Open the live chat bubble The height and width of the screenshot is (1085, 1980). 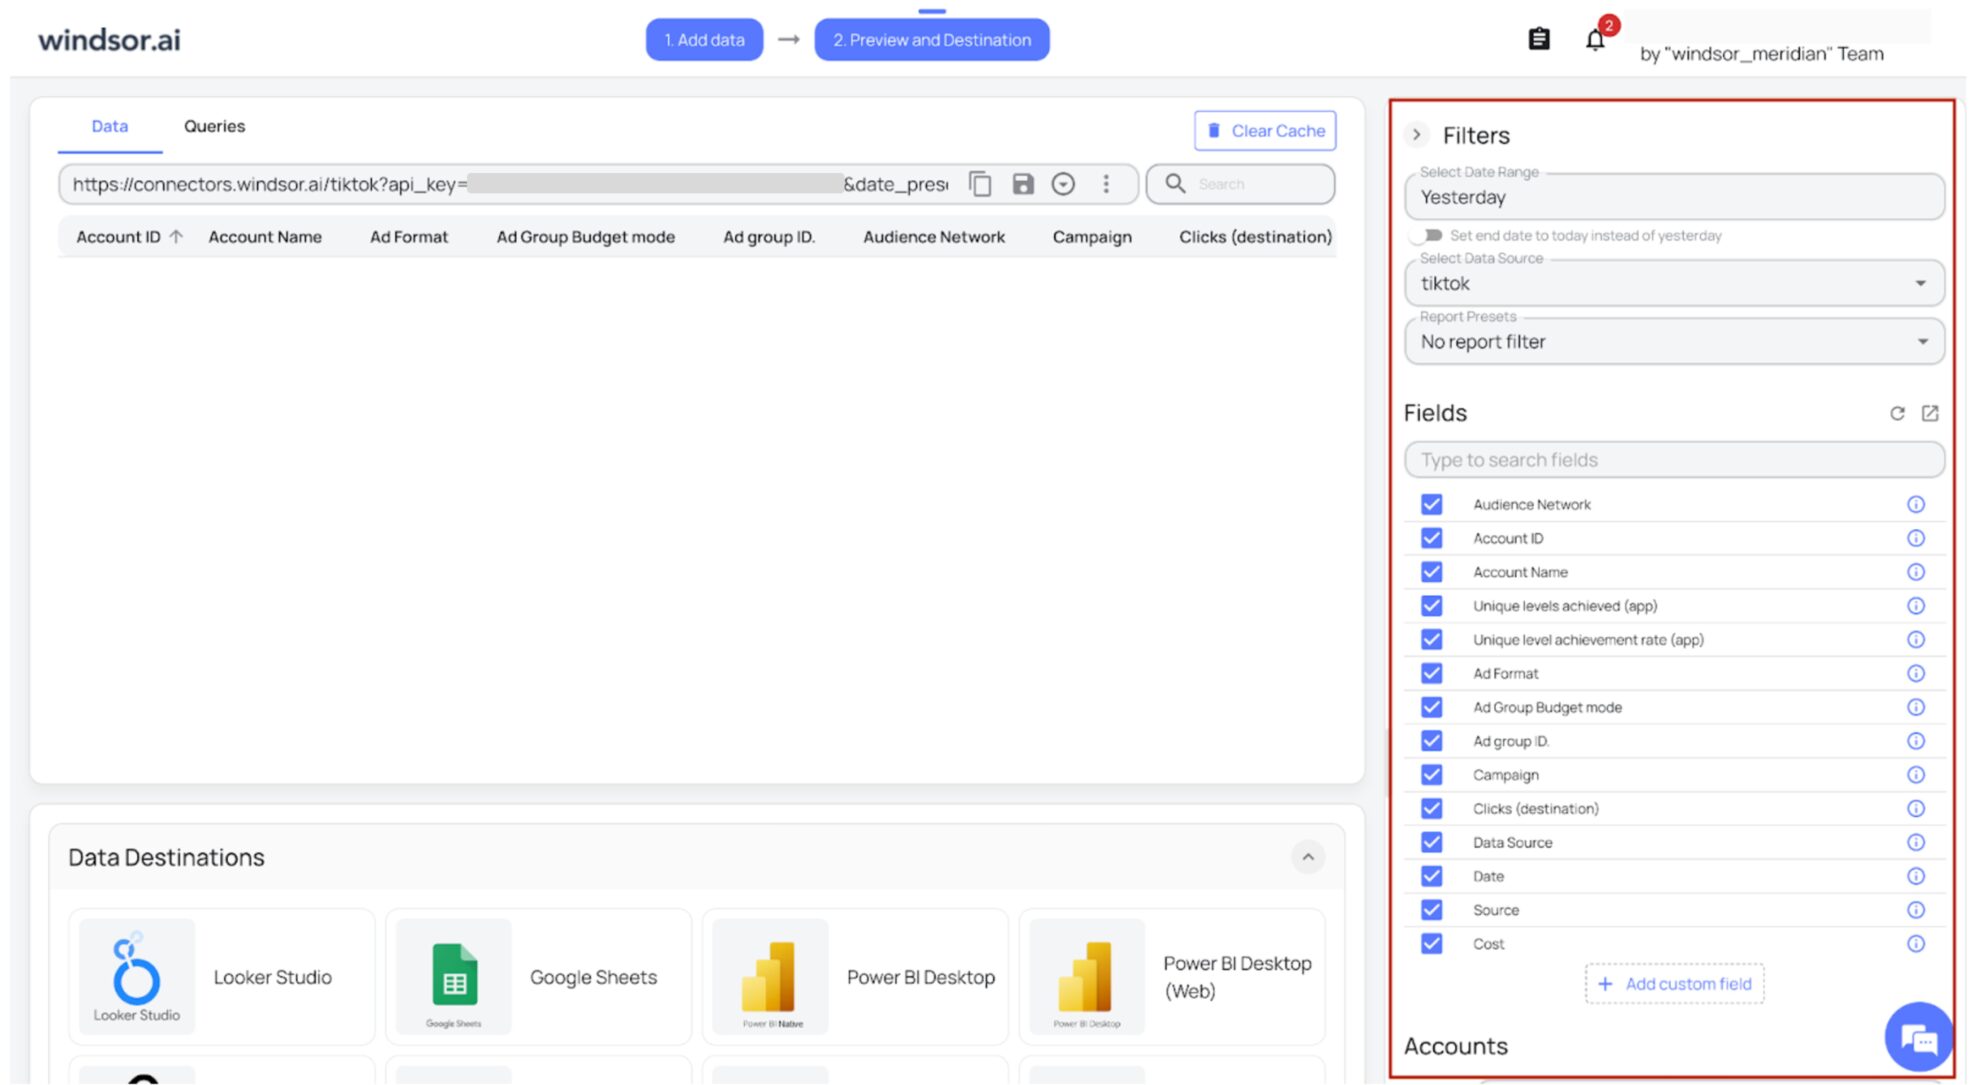click(x=1918, y=1037)
